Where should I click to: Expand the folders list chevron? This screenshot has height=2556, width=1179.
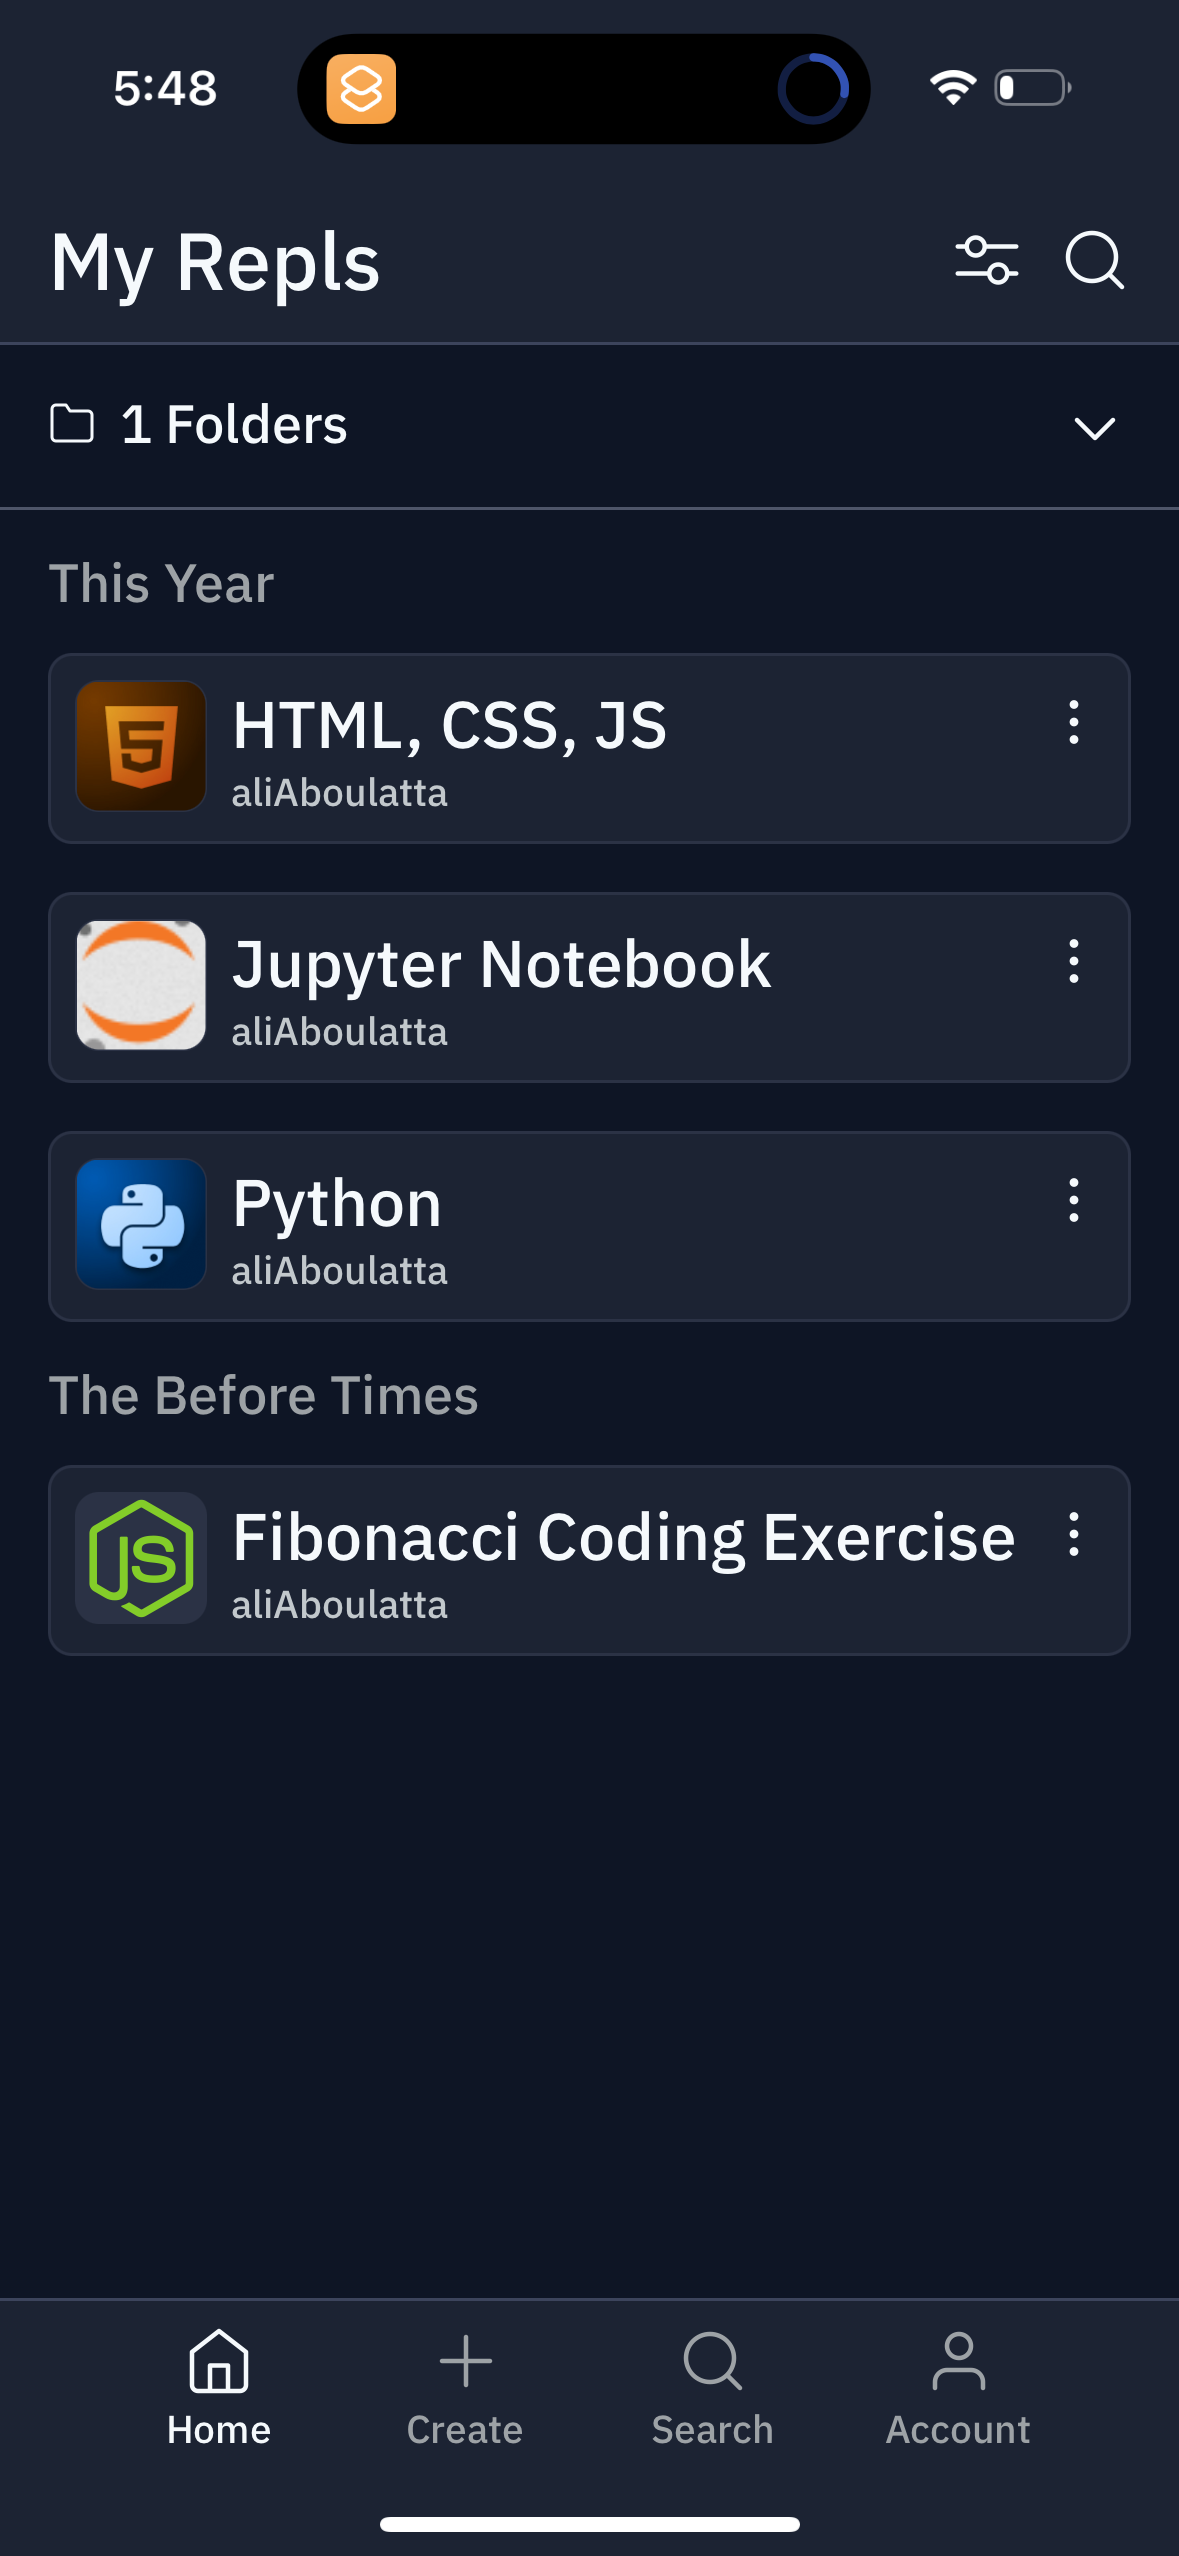click(1094, 428)
